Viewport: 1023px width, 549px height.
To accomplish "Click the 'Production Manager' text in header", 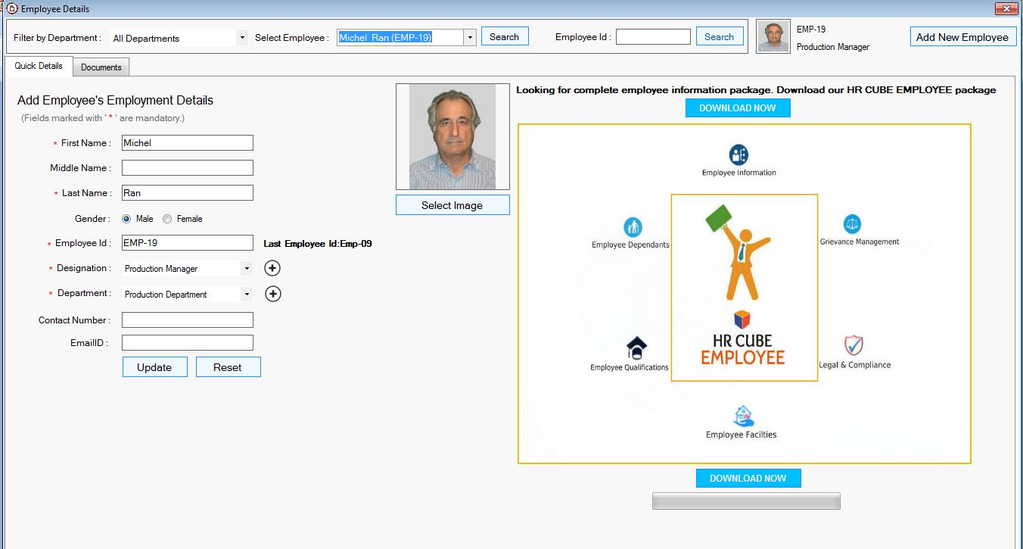I will click(x=832, y=47).
